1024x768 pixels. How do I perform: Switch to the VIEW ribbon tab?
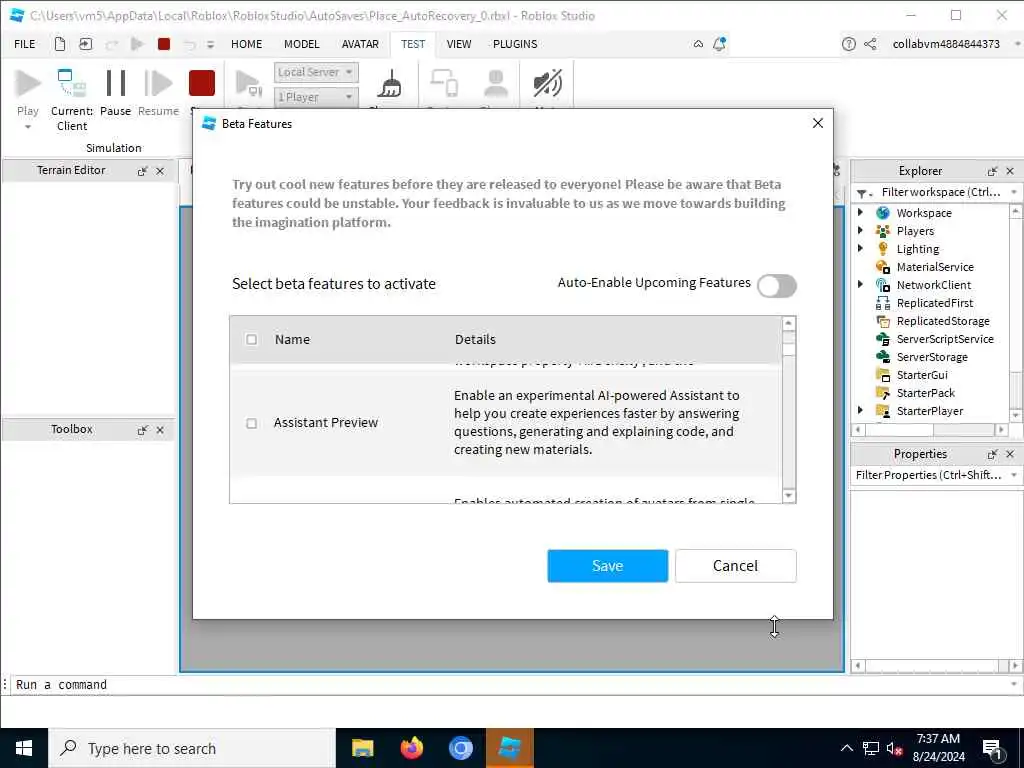pyautogui.click(x=458, y=44)
